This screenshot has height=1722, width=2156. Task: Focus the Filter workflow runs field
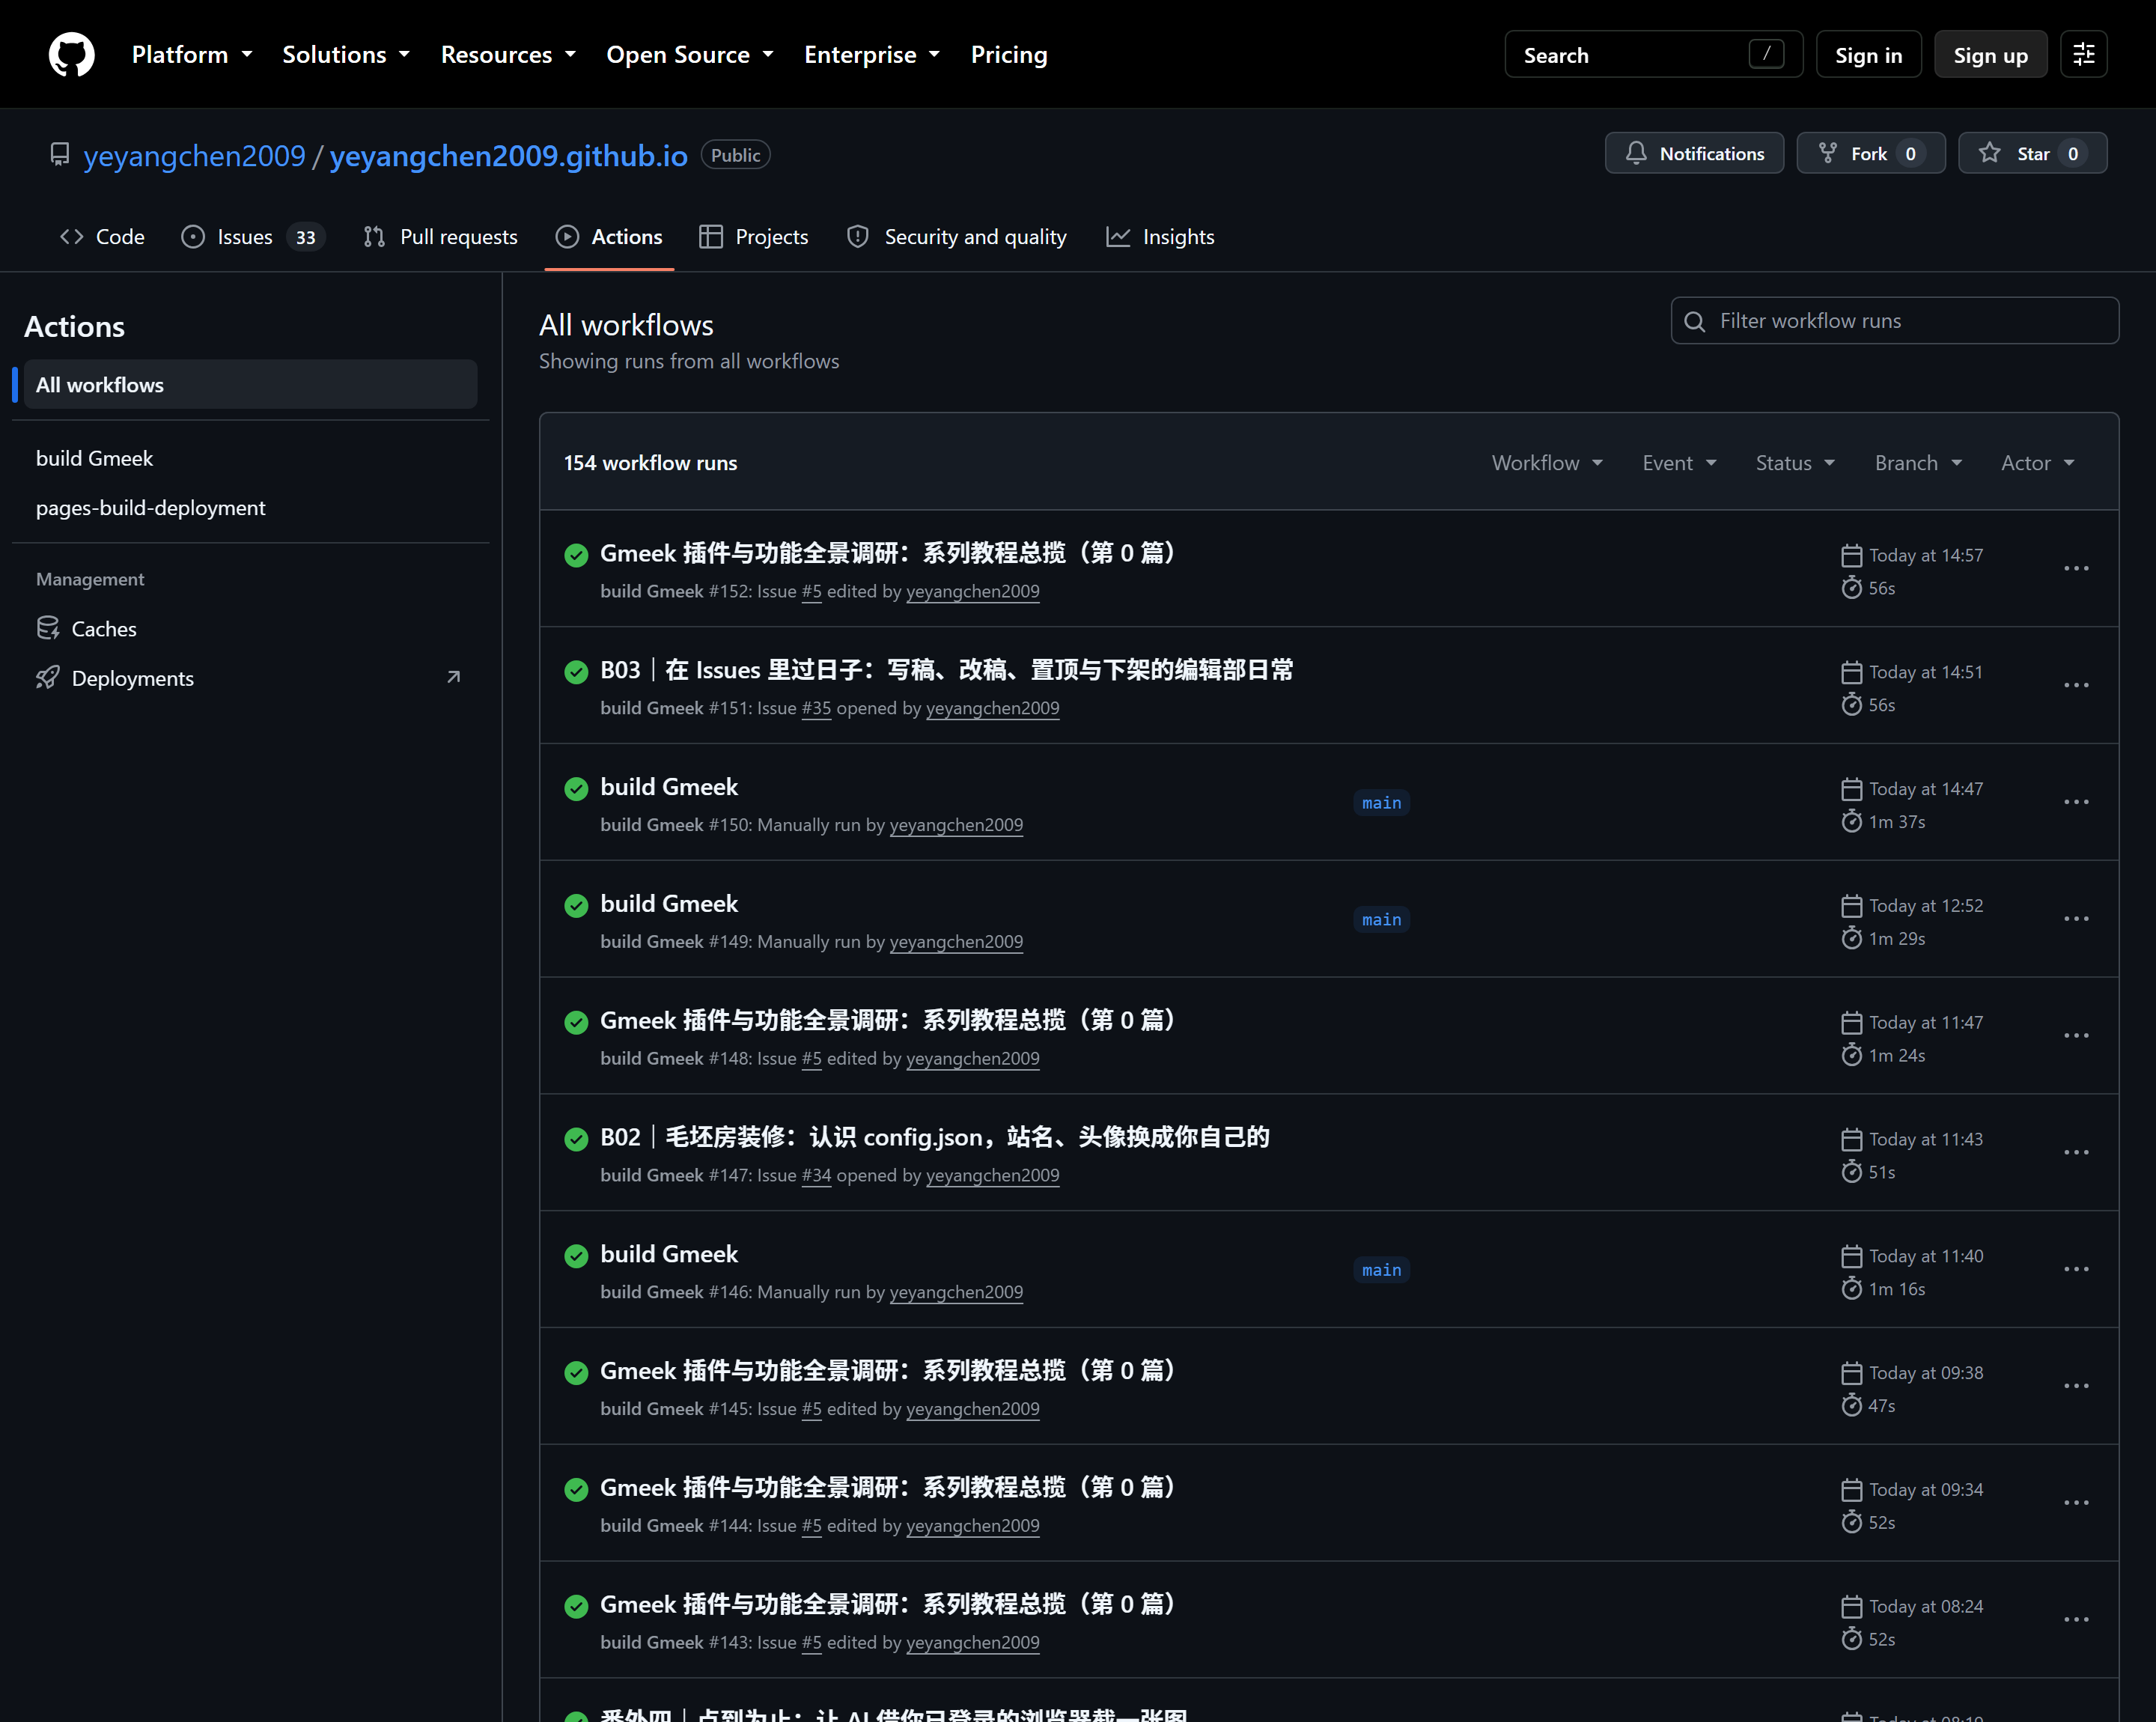click(1894, 321)
